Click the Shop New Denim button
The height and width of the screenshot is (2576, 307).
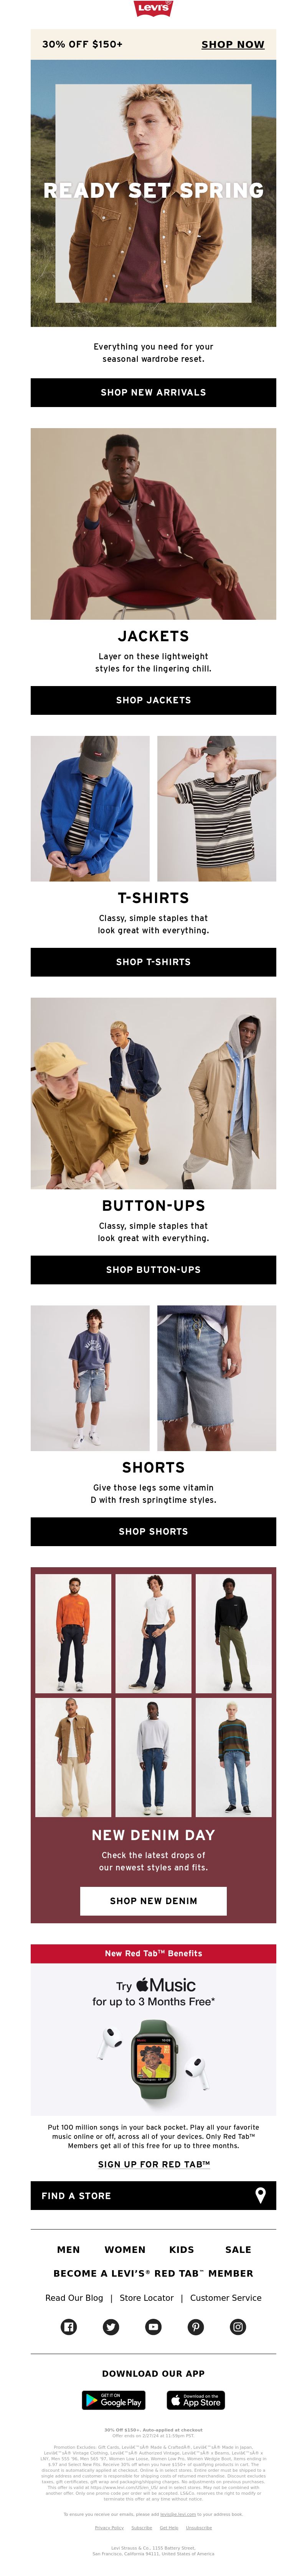coord(153,1900)
